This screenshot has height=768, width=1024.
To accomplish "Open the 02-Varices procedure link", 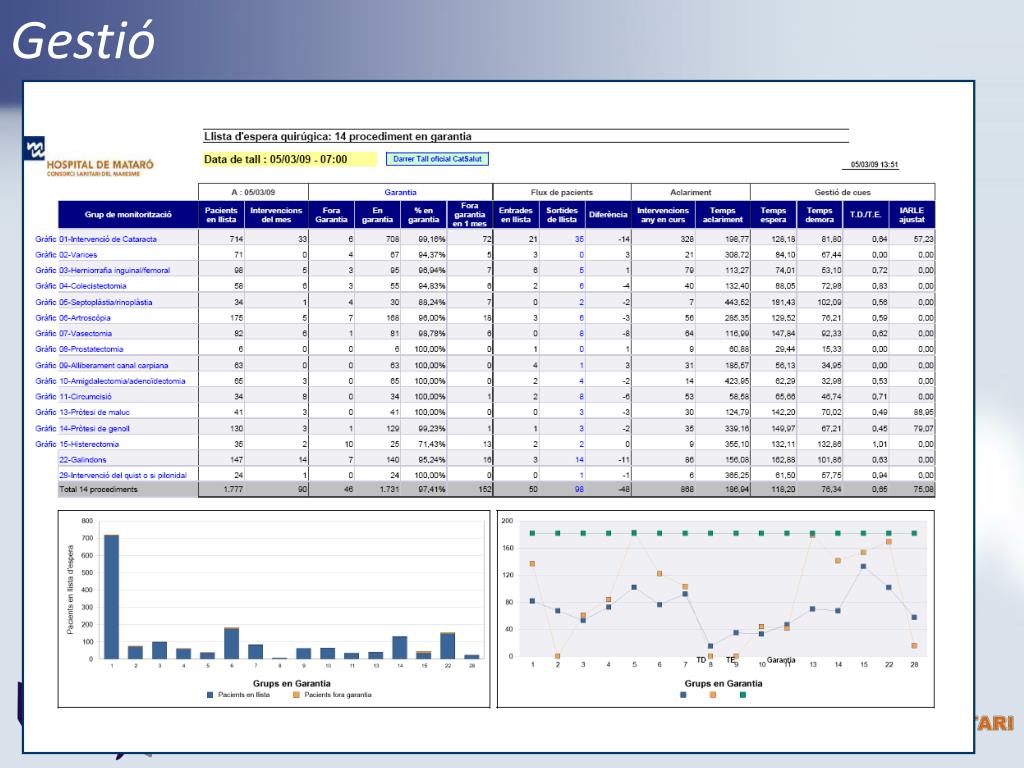I will [x=78, y=255].
